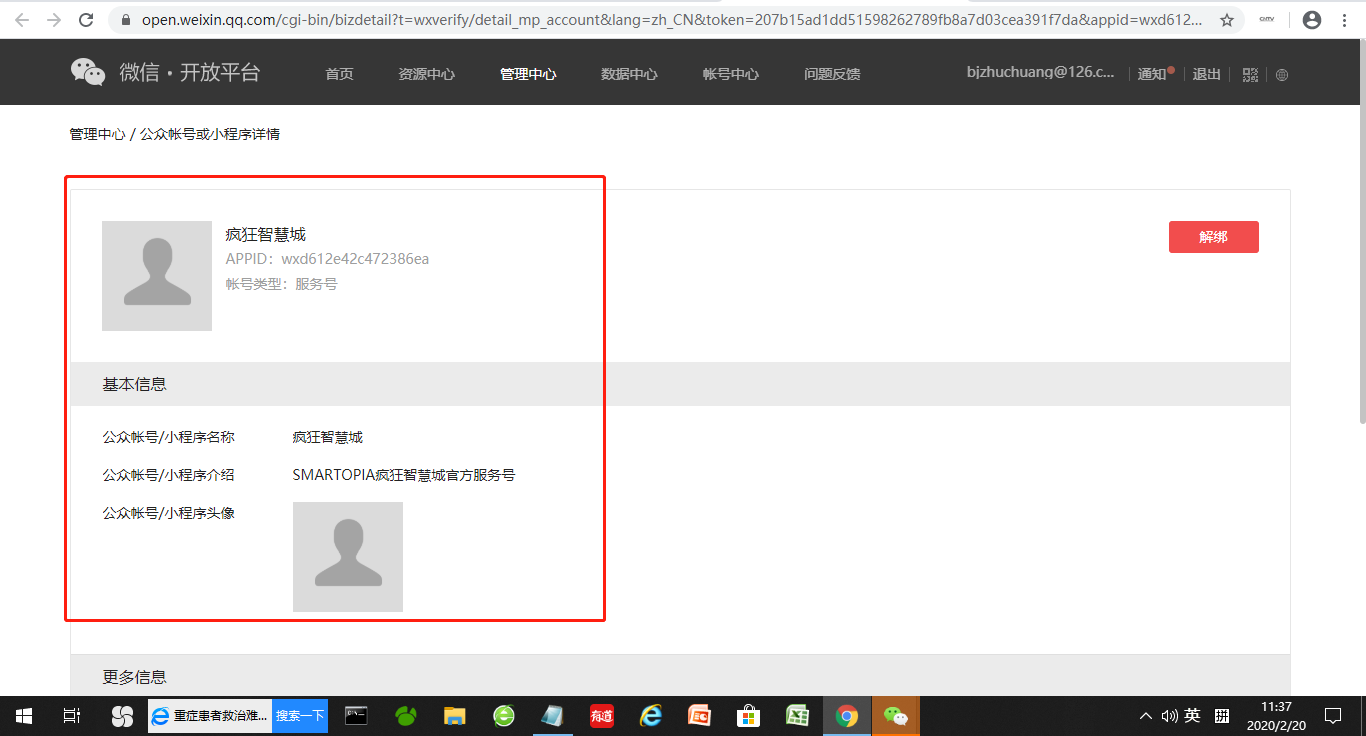Open PowerPoint from taskbar
Viewport: 1366px width, 736px height.
(x=699, y=716)
